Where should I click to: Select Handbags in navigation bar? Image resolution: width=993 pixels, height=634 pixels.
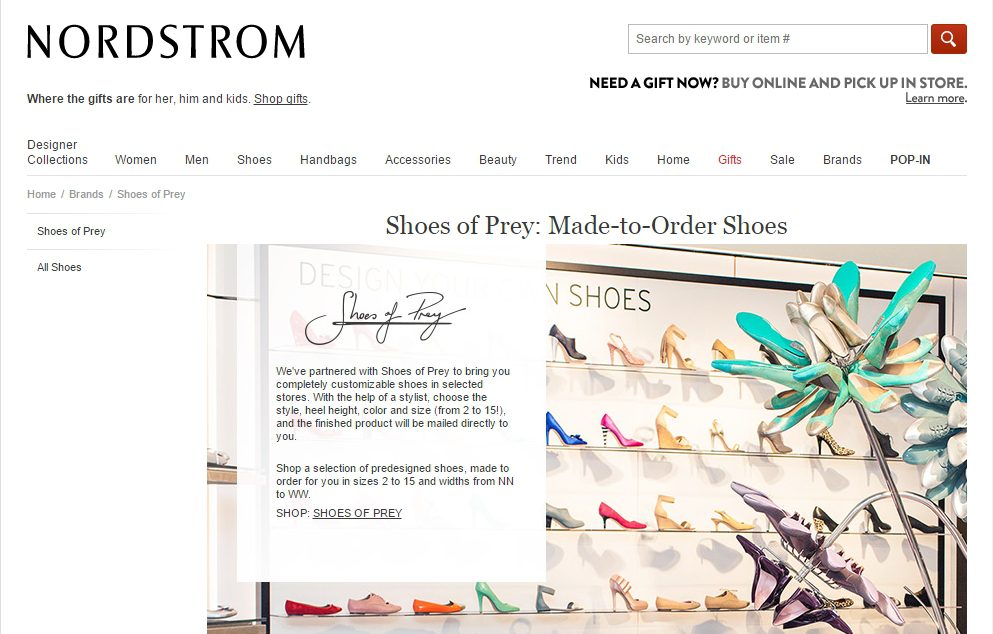(x=328, y=160)
